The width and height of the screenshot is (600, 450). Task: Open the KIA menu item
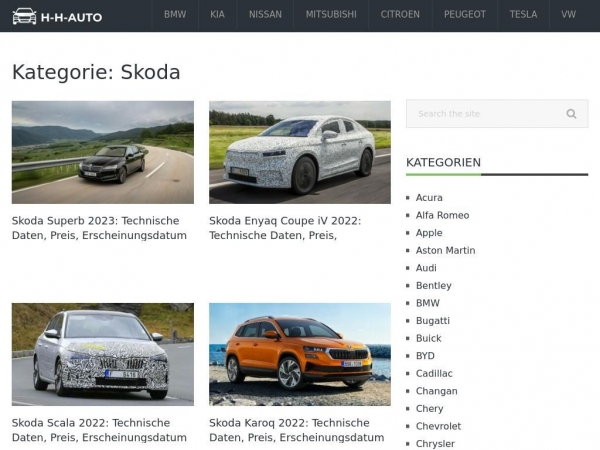pyautogui.click(x=217, y=15)
